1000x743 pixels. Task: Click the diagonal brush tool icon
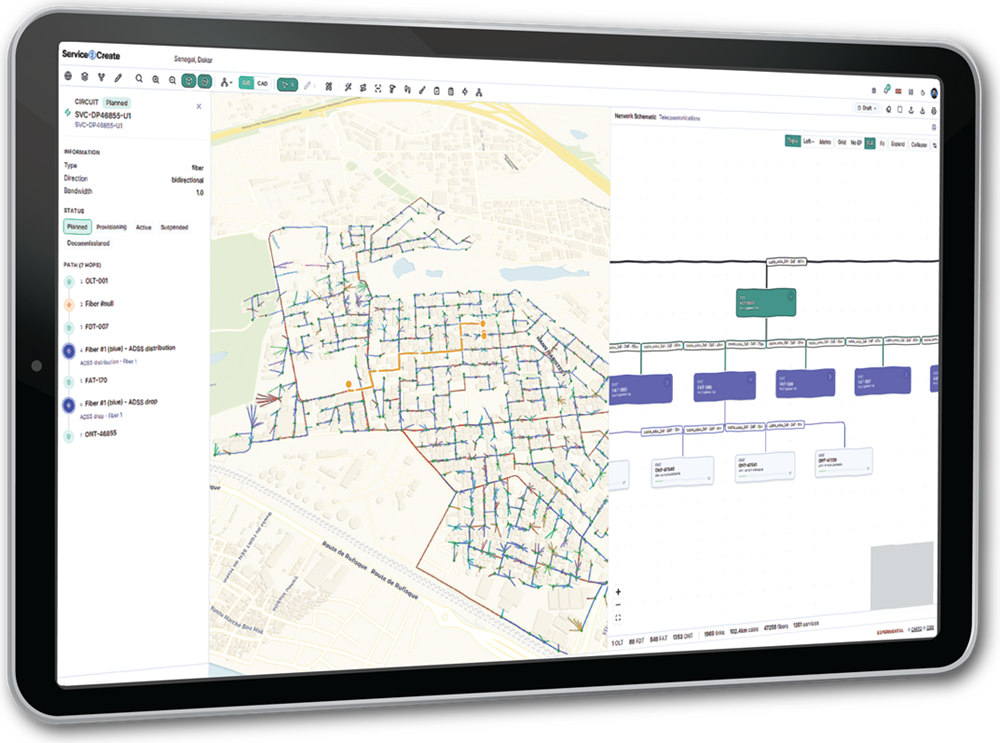pos(422,90)
